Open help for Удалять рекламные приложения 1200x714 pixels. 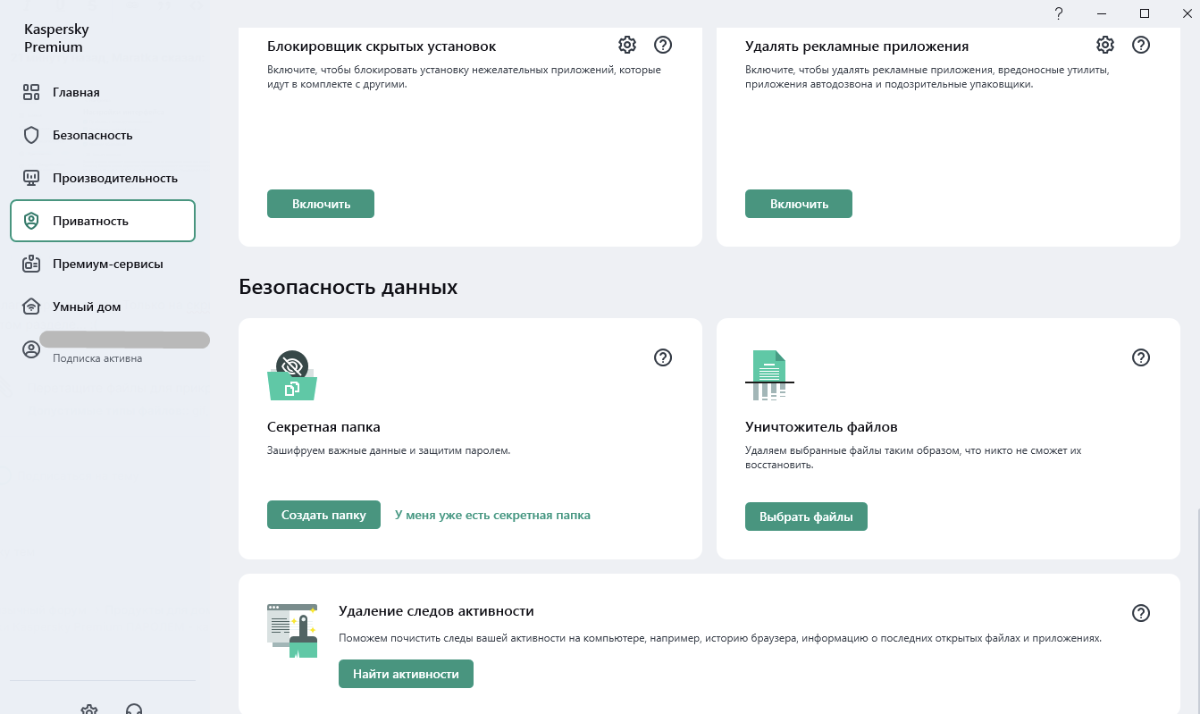(1141, 45)
